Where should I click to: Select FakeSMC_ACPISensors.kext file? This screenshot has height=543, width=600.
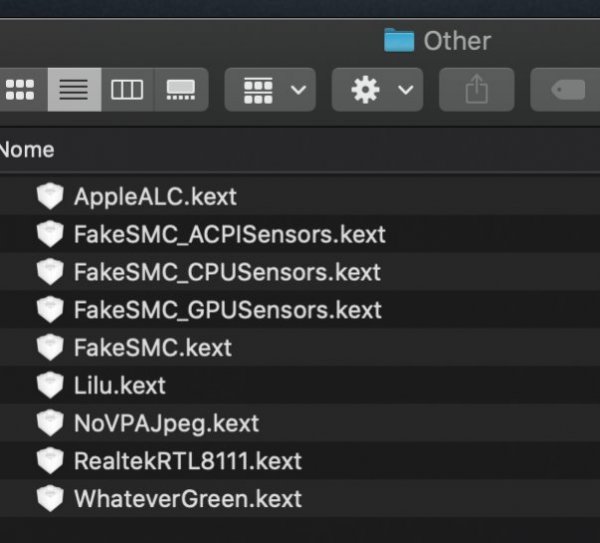pos(229,234)
